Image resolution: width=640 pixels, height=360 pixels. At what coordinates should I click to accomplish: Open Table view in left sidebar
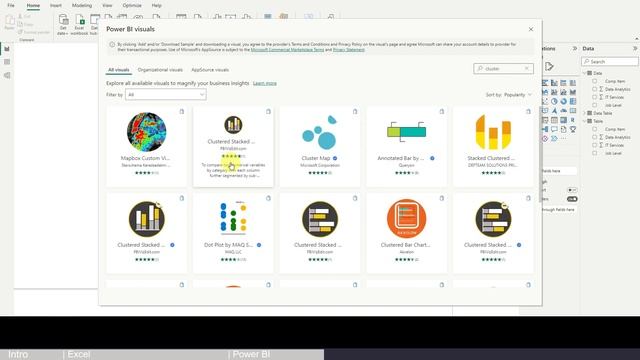(x=7, y=62)
